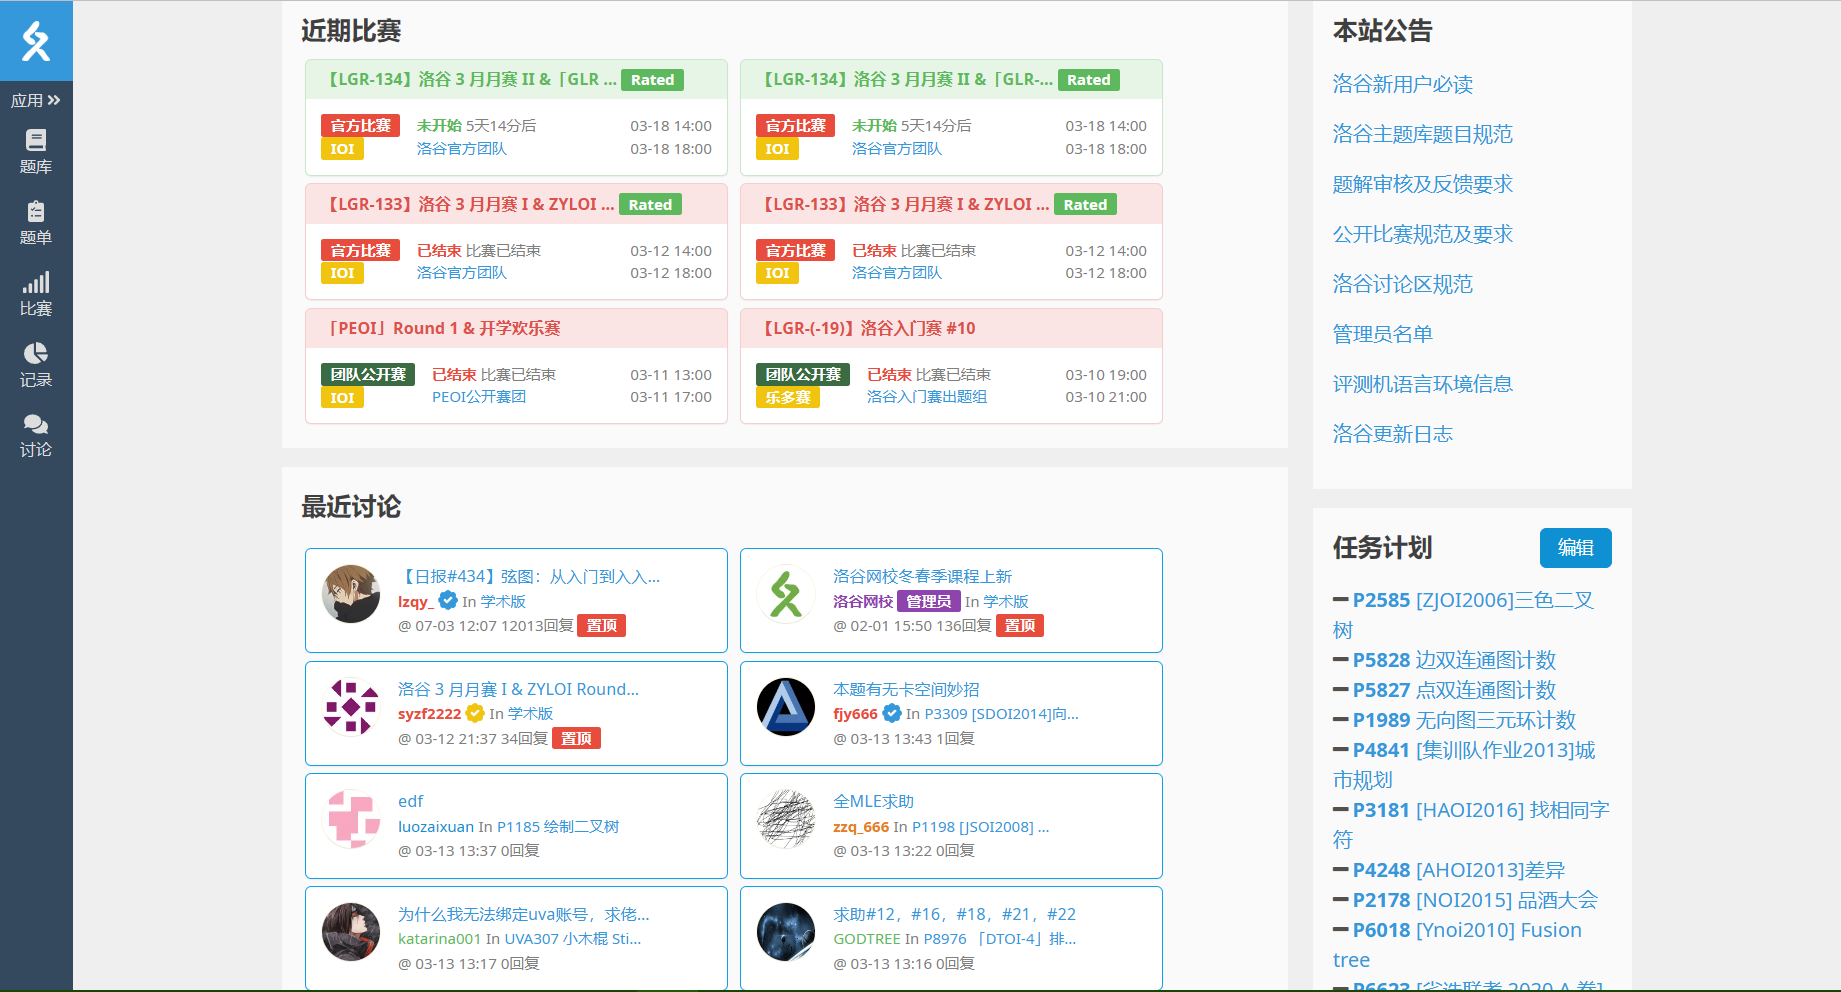1841x992 pixels.
Task: Go to 比赛 contests via sidebar icon
Action: click(x=36, y=294)
